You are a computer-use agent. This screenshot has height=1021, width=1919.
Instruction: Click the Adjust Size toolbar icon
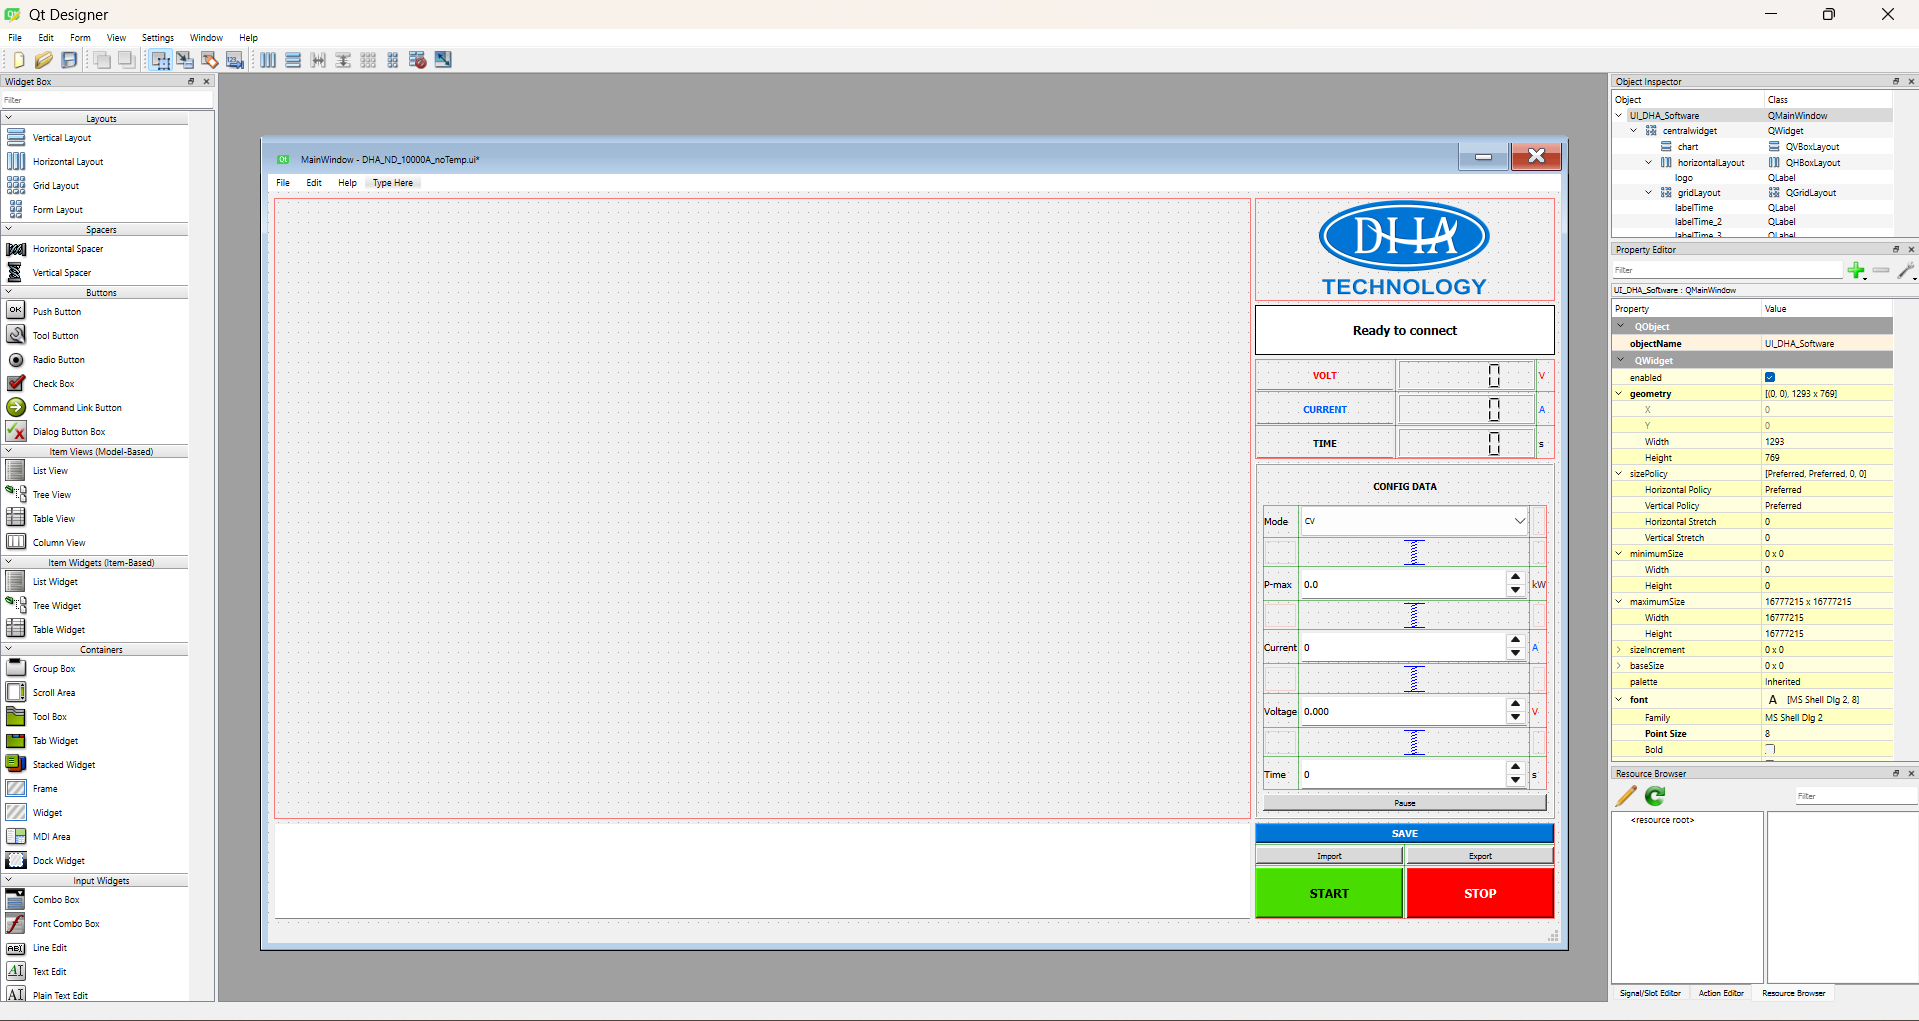(443, 60)
